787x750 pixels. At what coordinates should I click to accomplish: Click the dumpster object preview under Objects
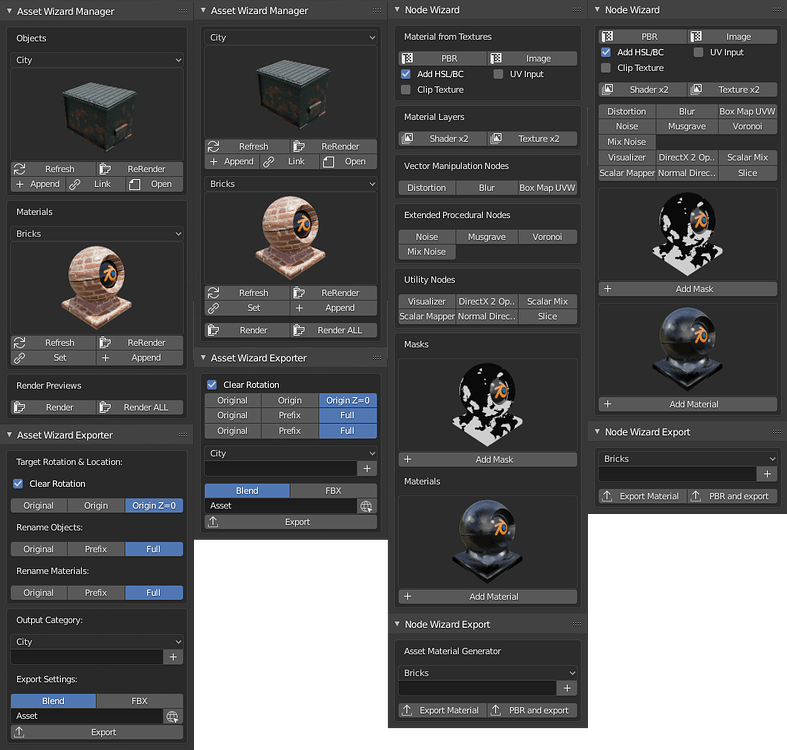click(x=97, y=115)
